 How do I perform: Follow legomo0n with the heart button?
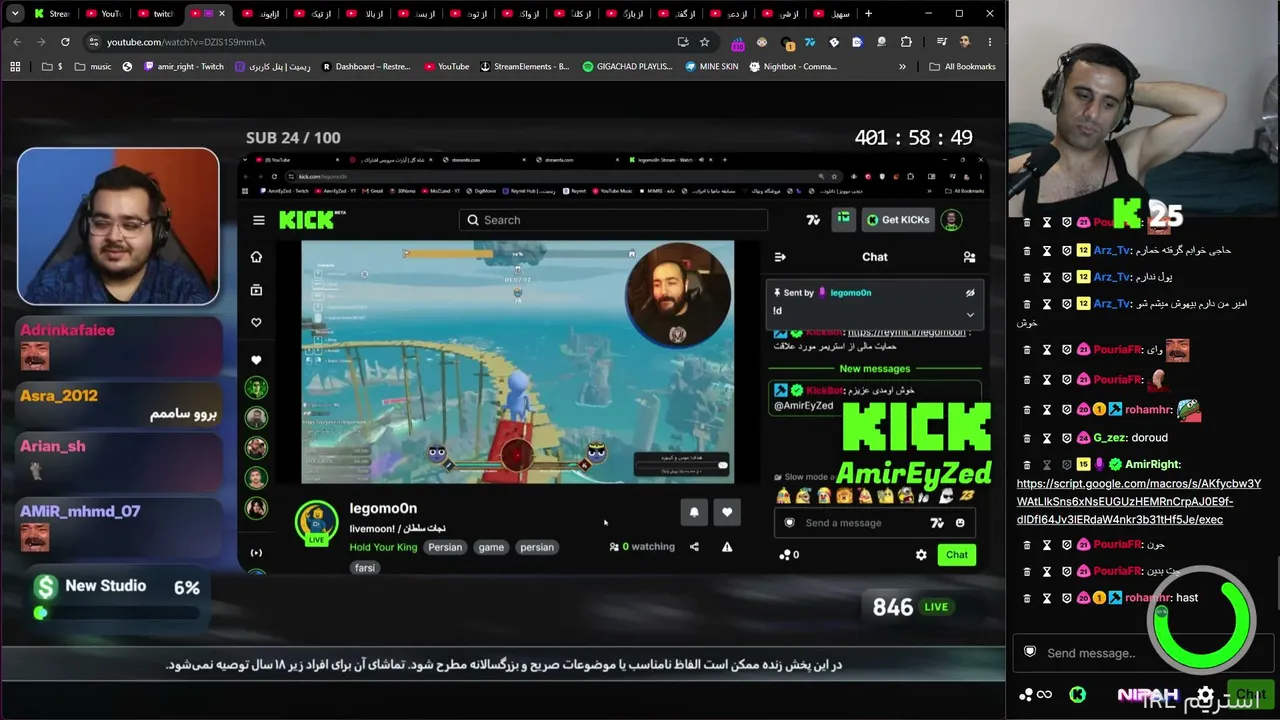[727, 512]
